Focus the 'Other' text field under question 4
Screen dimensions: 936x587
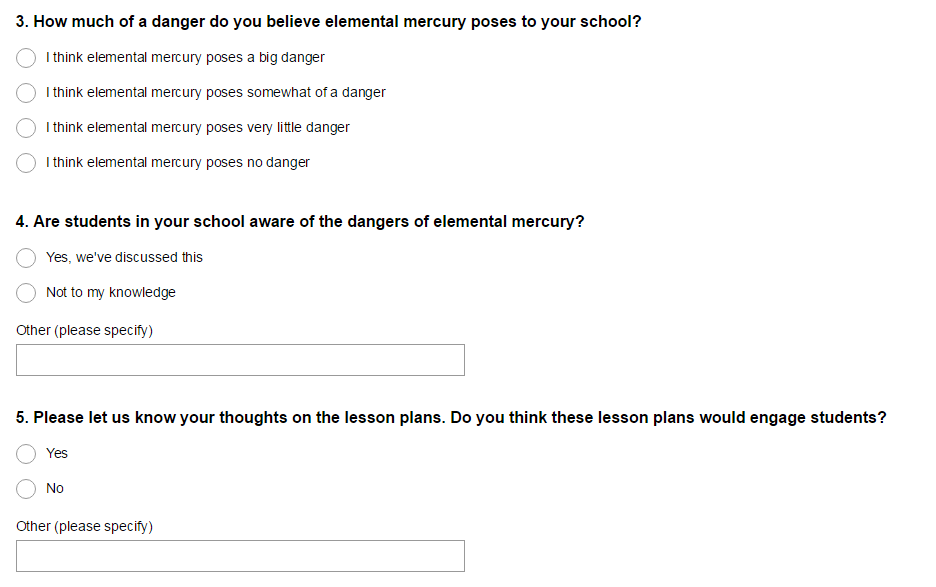[x=240, y=360]
